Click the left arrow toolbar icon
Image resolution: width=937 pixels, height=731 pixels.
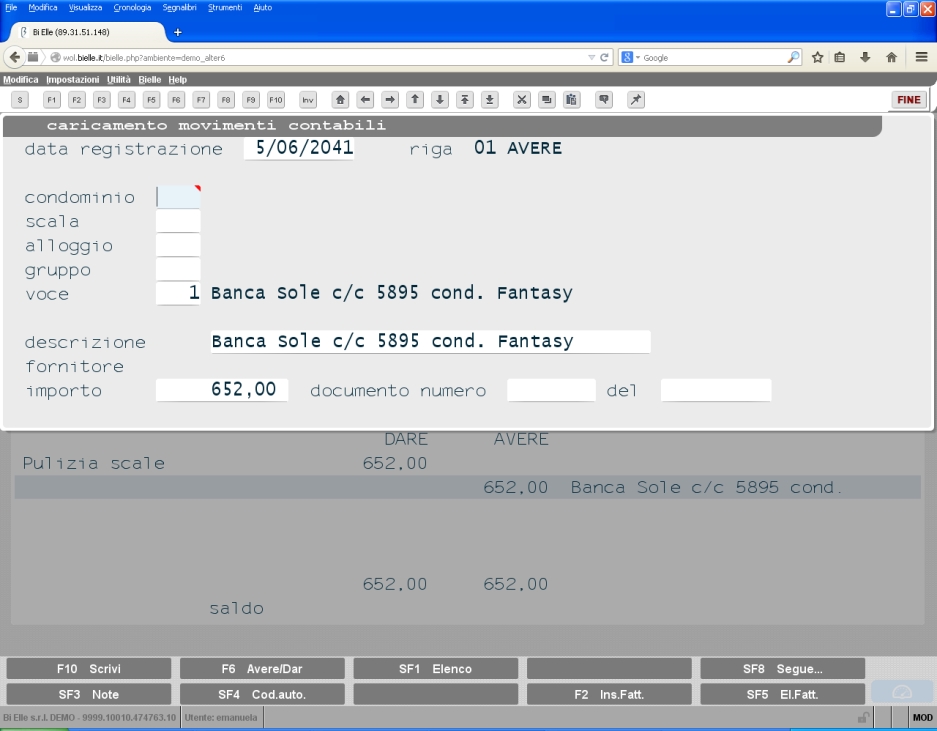click(365, 100)
